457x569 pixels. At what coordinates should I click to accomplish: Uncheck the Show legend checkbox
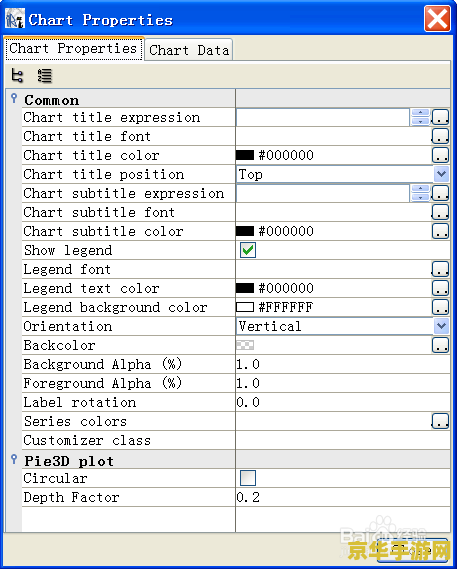(248, 250)
